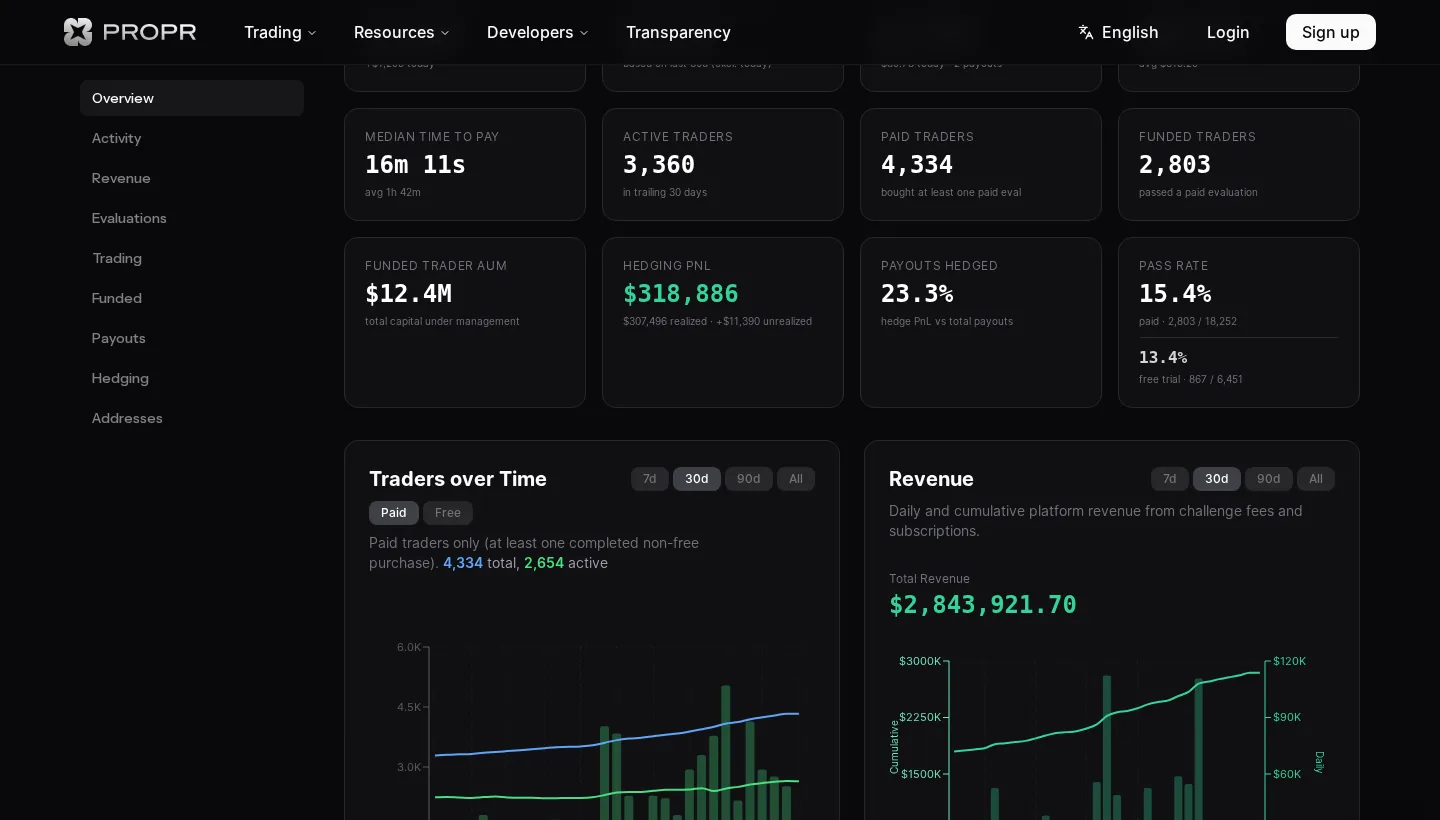Go to Funded section in sidebar
The width and height of the screenshot is (1440, 820).
(x=192, y=298)
